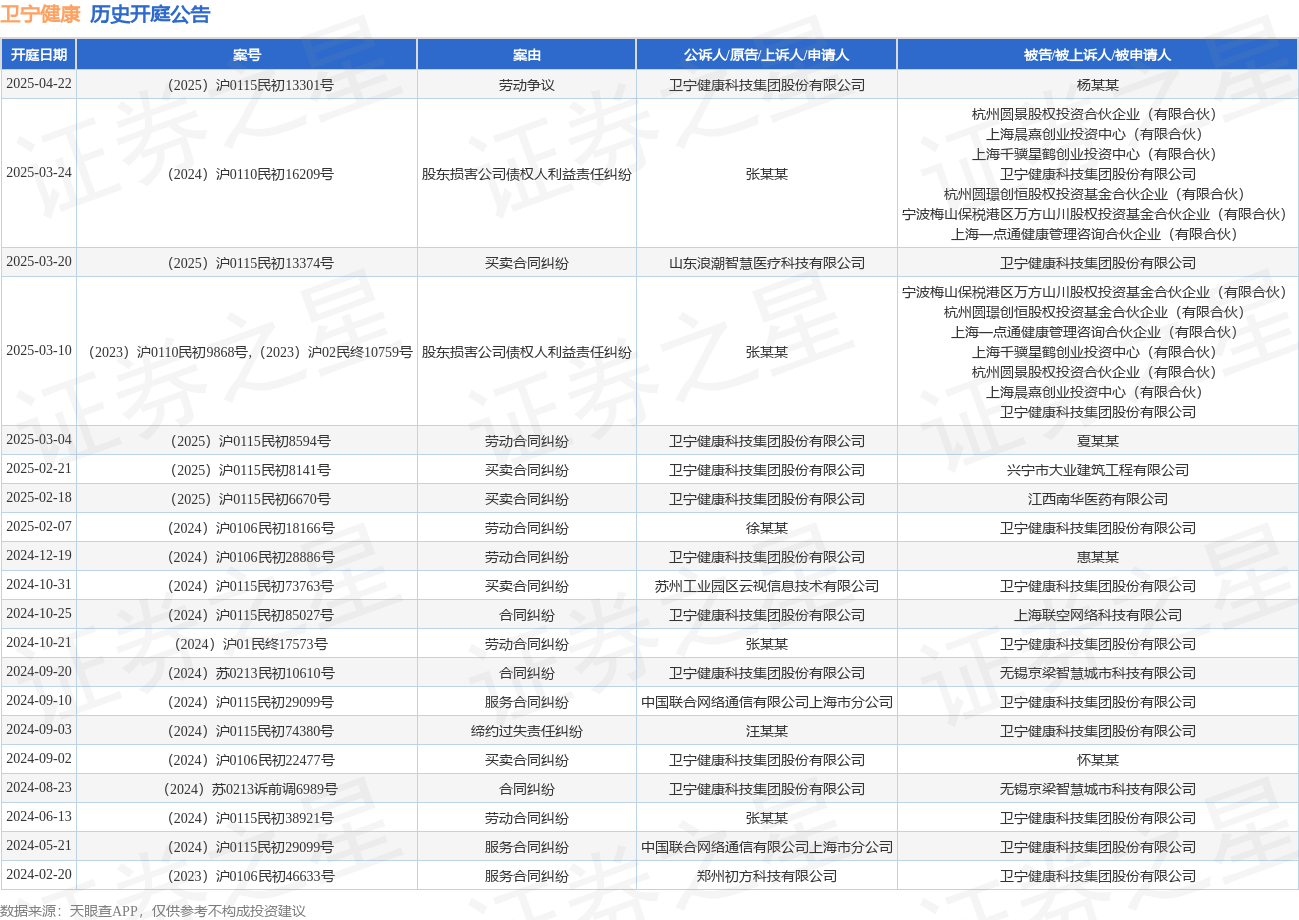Click the 历史开庭公告 heading
1299x920 pixels.
pos(150,14)
